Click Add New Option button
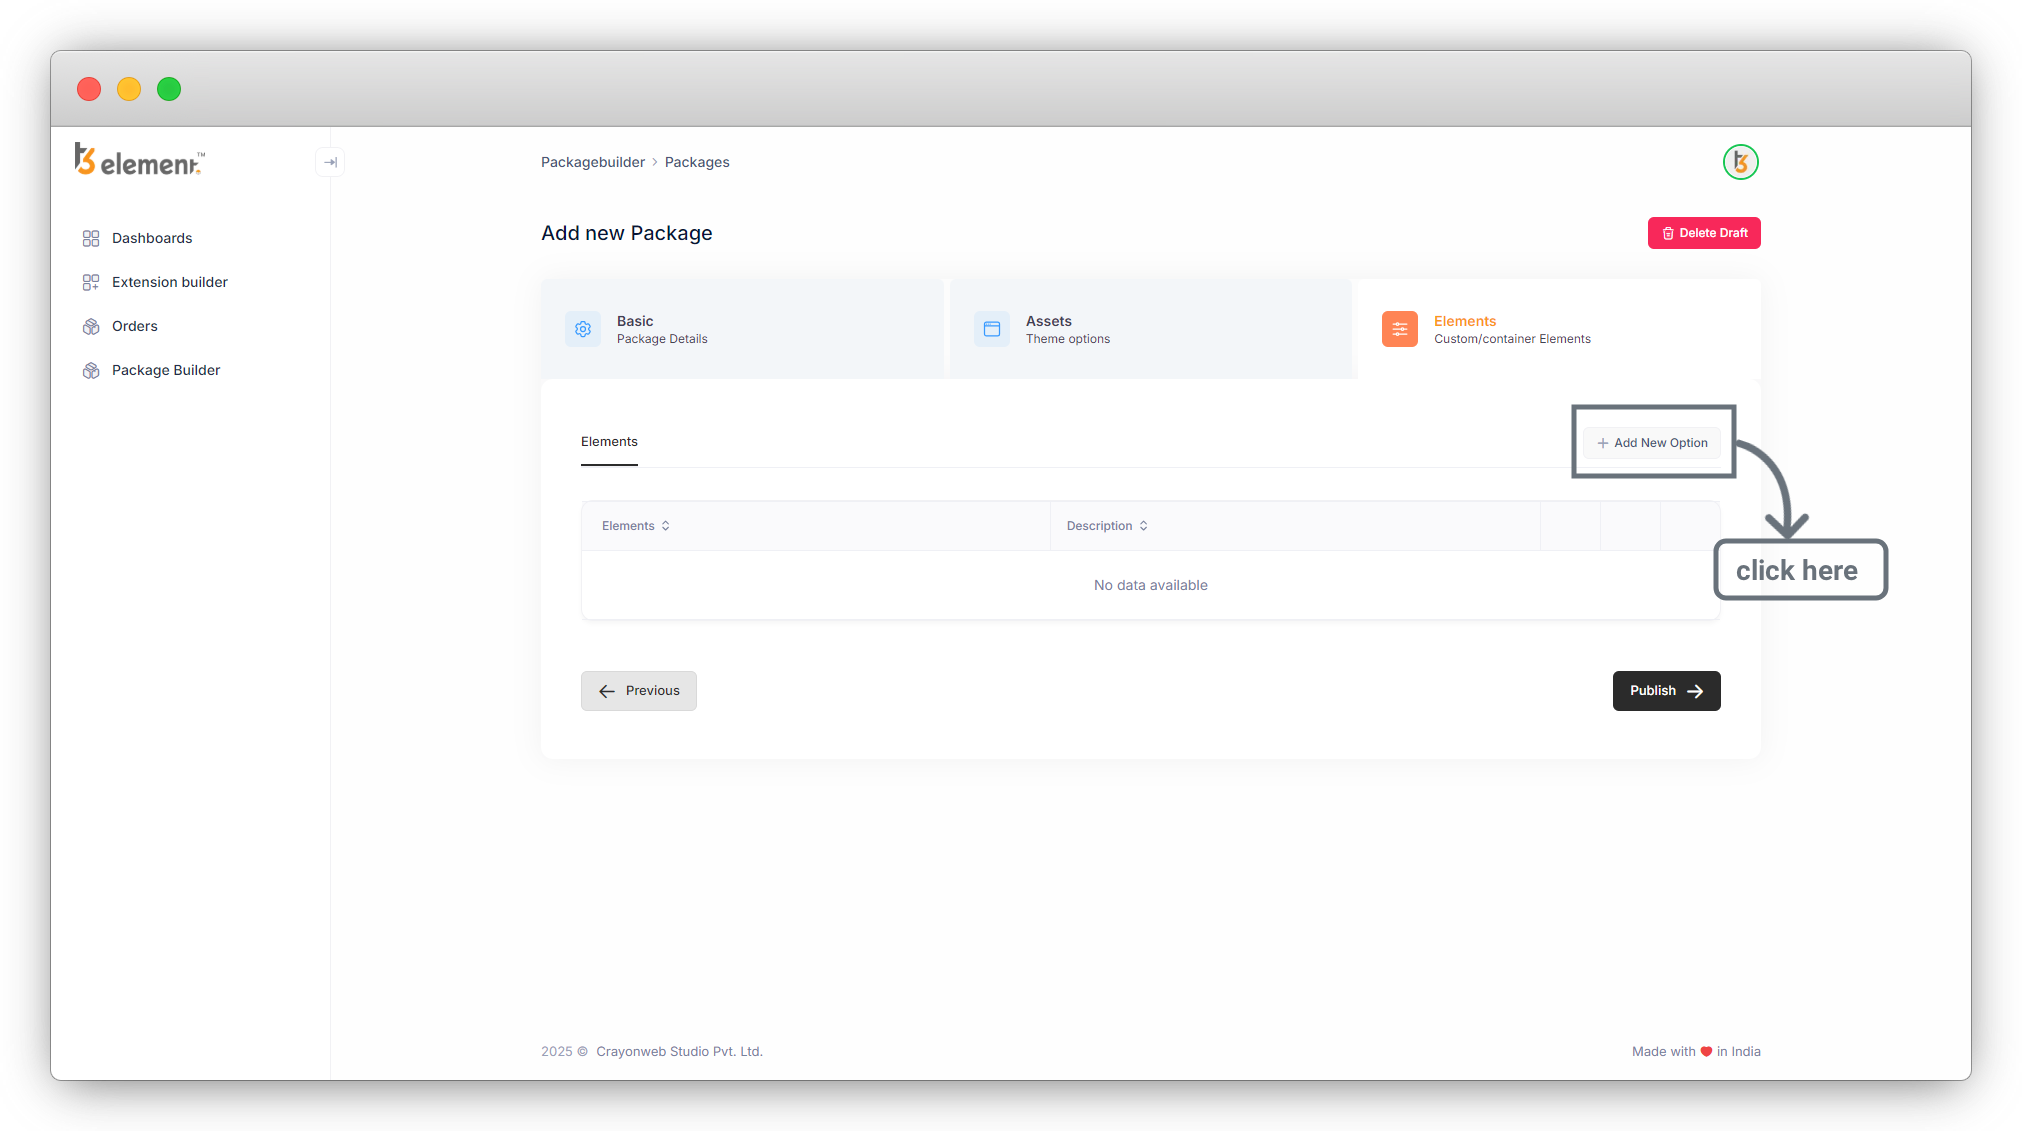Viewport: 2022px width, 1131px height. pyautogui.click(x=1652, y=443)
